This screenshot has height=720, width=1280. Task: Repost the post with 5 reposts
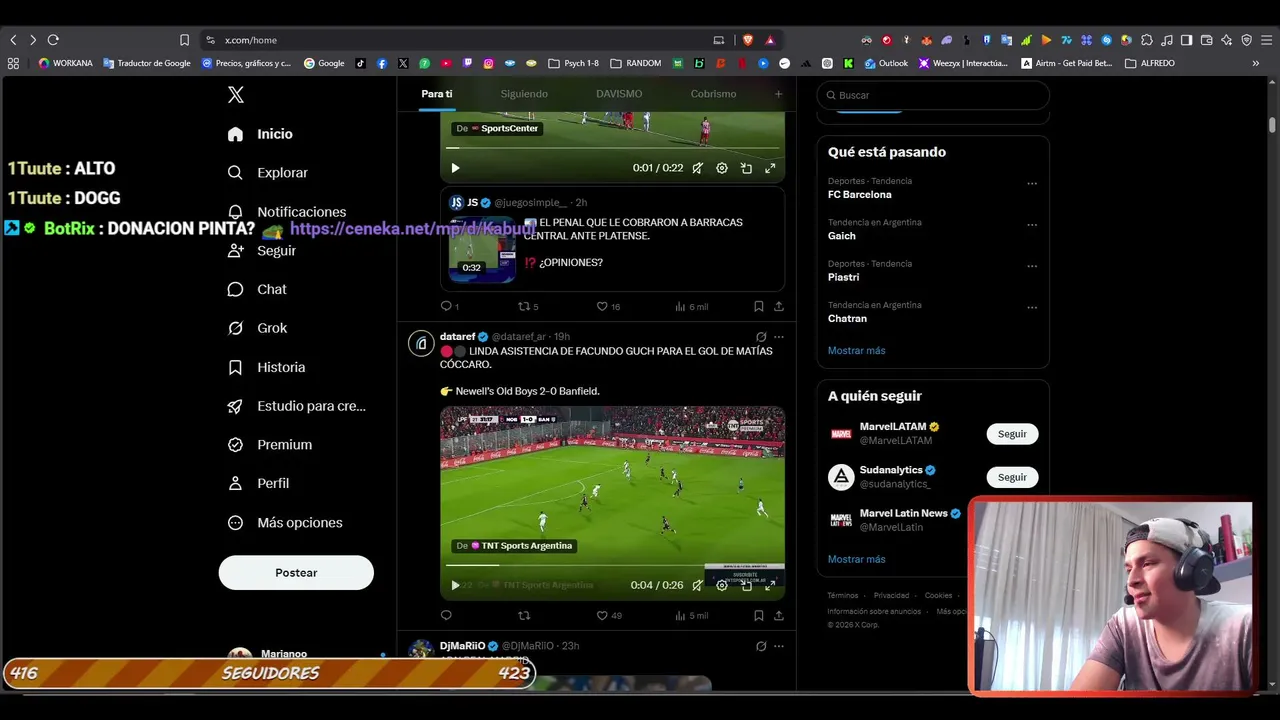coord(523,307)
